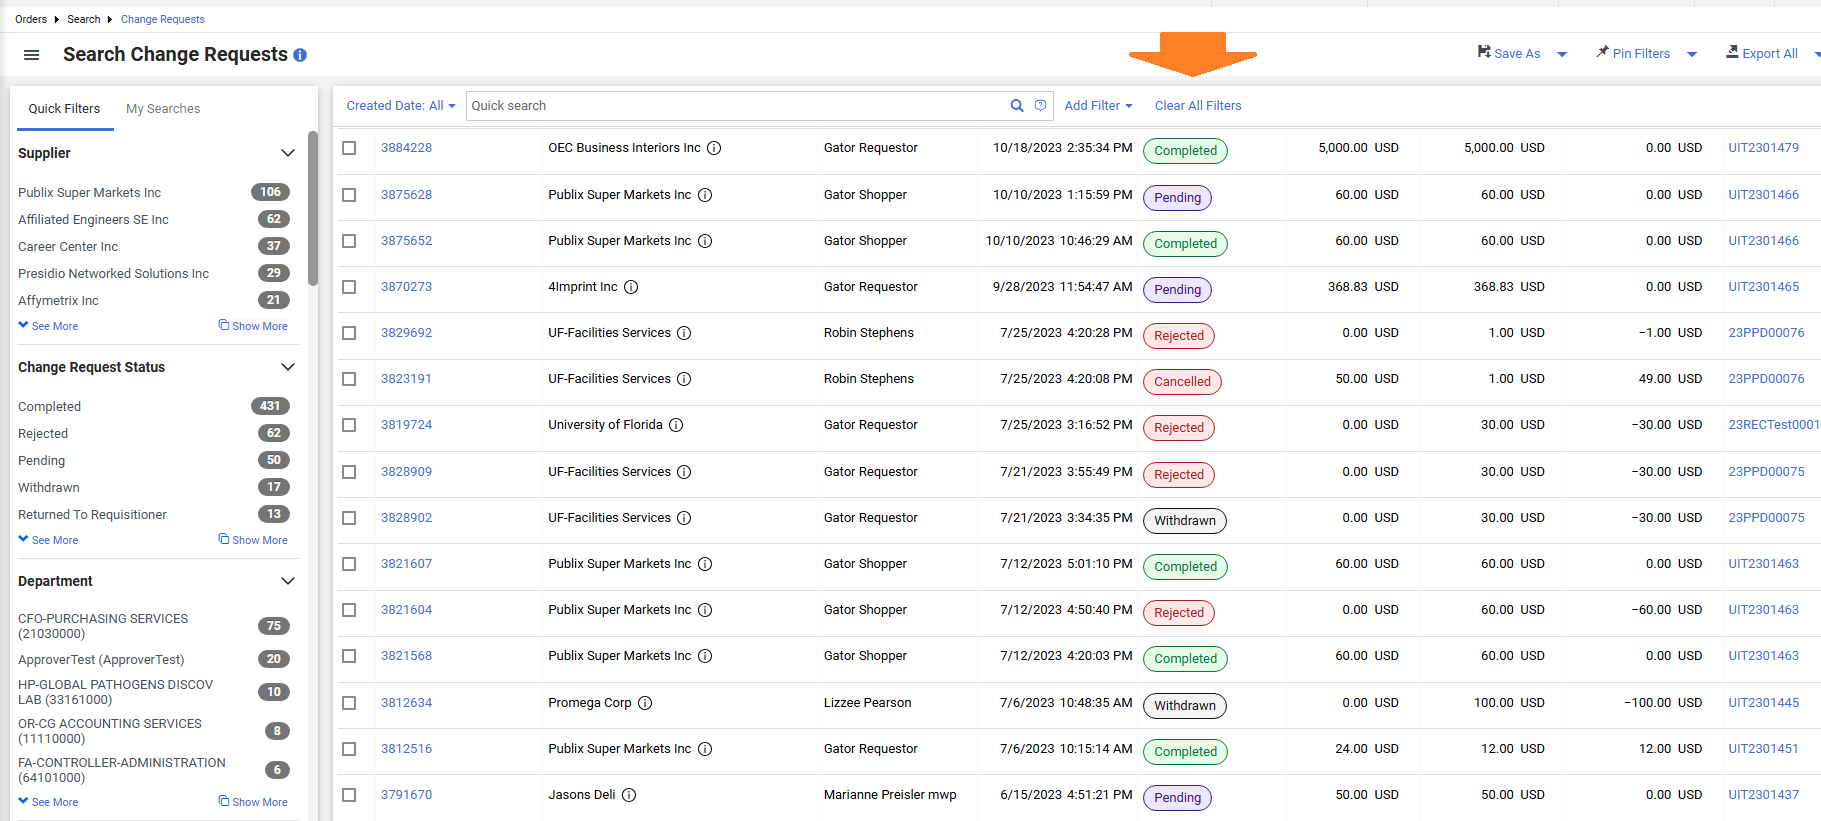Switch to the My Searches tab

click(163, 109)
